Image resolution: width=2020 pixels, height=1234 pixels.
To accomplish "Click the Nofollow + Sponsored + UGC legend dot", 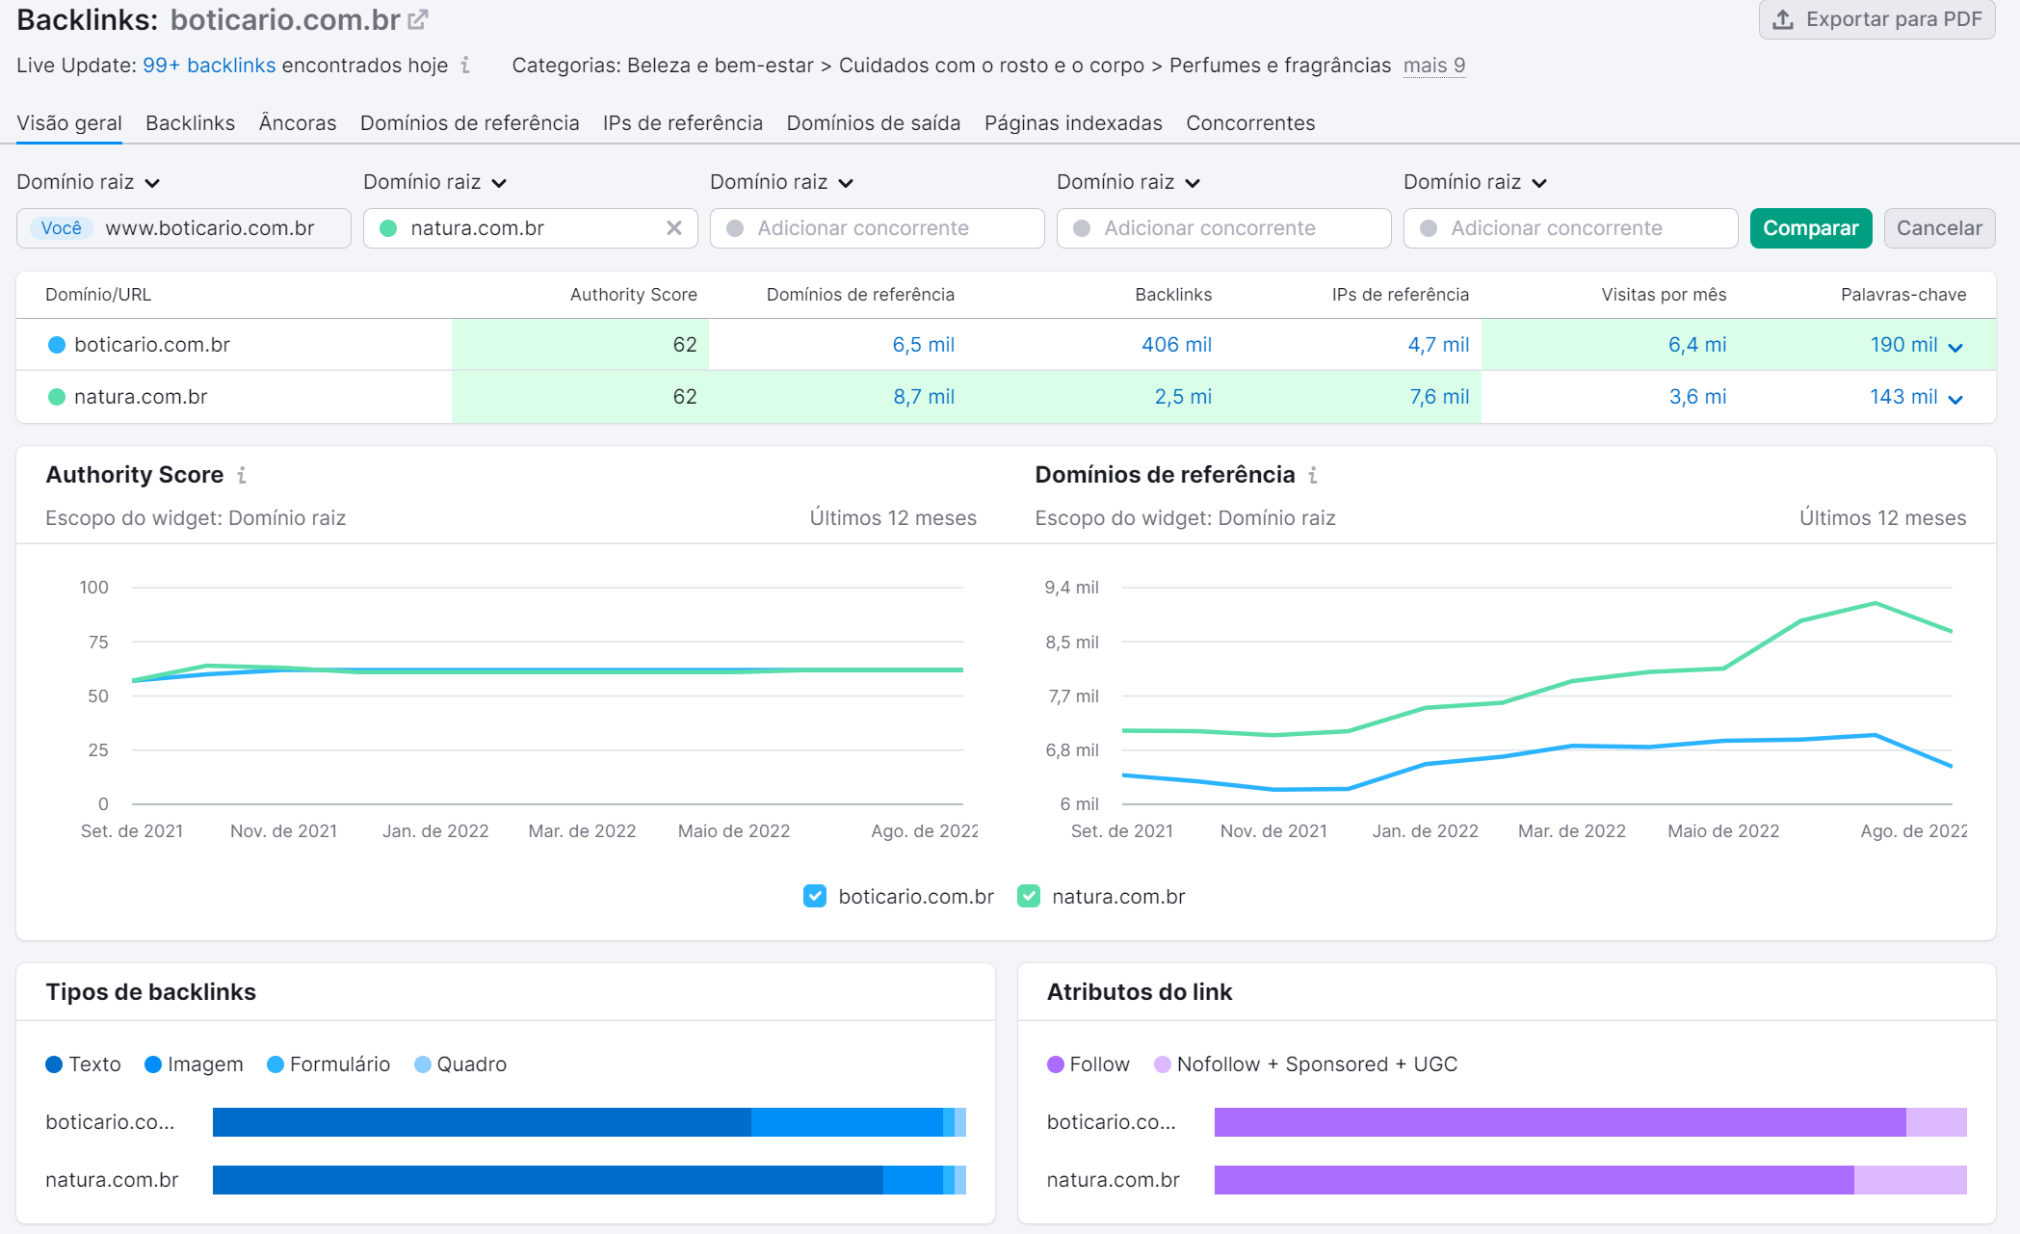I will tap(1162, 1064).
